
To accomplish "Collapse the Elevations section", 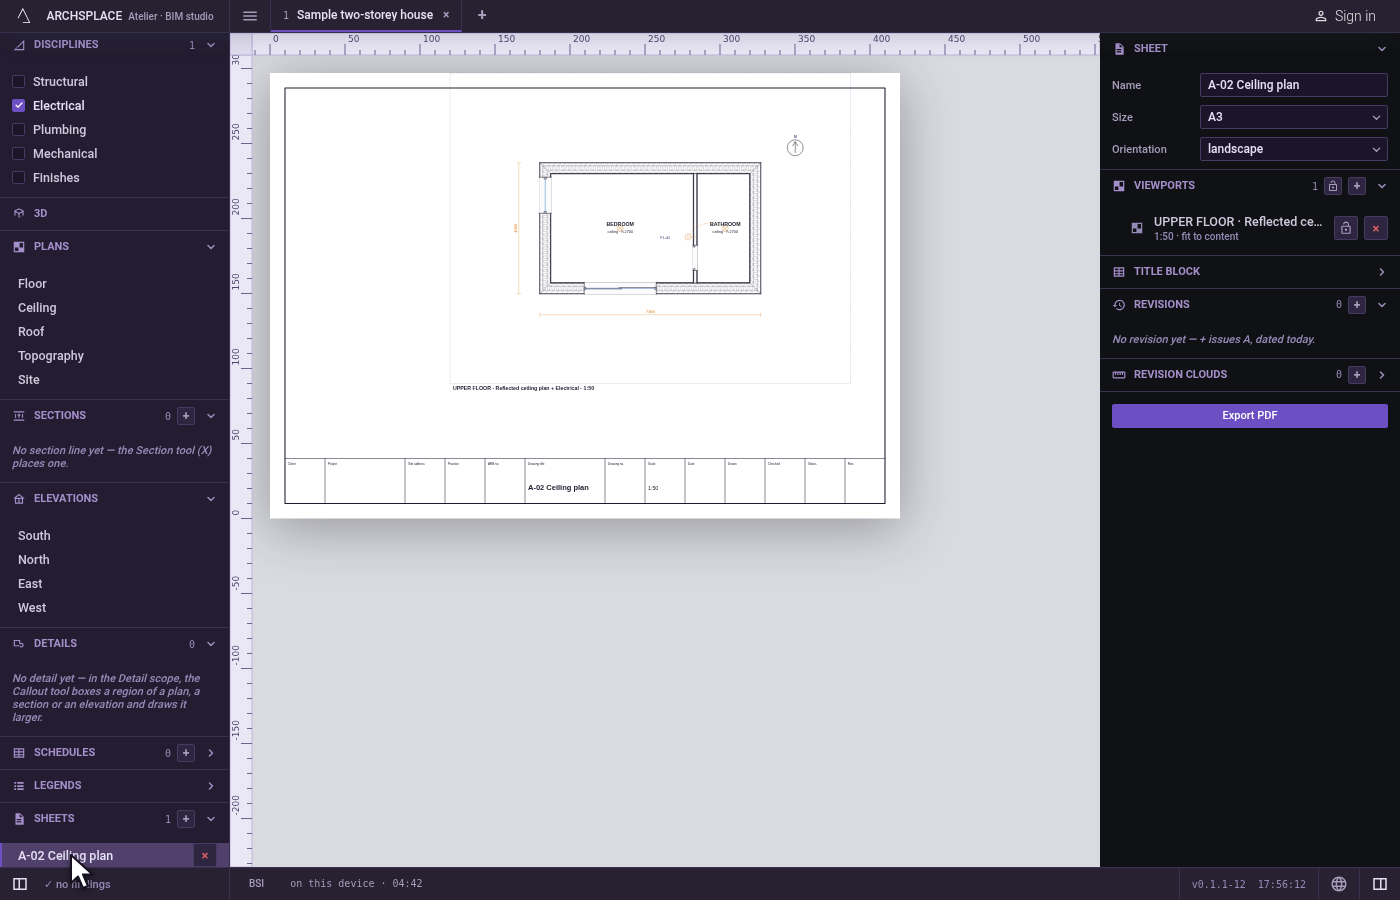I will pos(211,499).
